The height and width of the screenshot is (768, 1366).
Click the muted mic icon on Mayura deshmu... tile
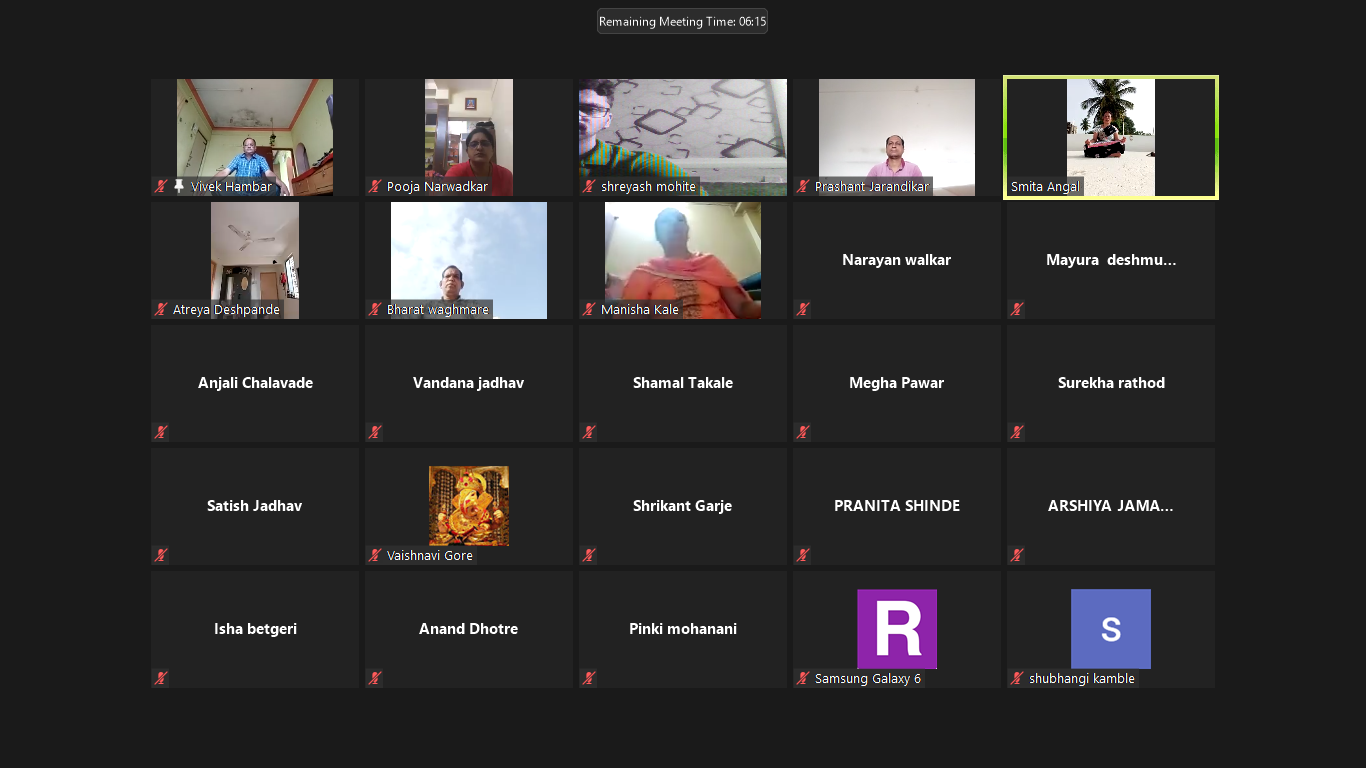[1017, 310]
